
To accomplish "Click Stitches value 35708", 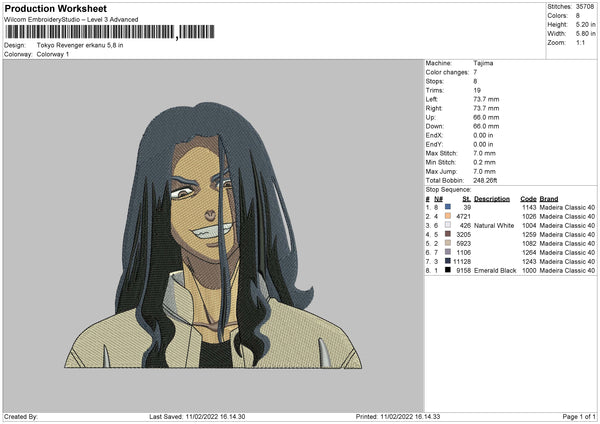I will point(585,7).
